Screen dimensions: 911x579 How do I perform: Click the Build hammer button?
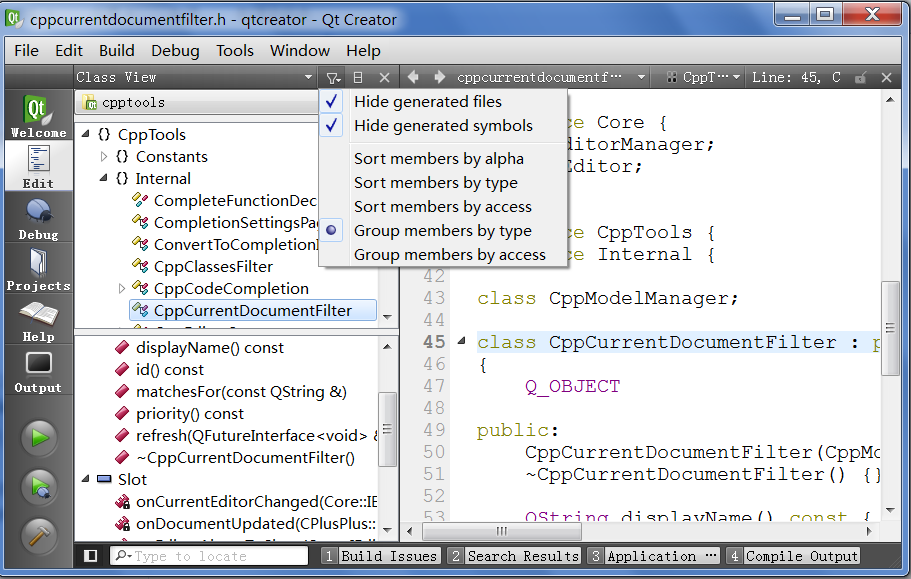point(40,535)
